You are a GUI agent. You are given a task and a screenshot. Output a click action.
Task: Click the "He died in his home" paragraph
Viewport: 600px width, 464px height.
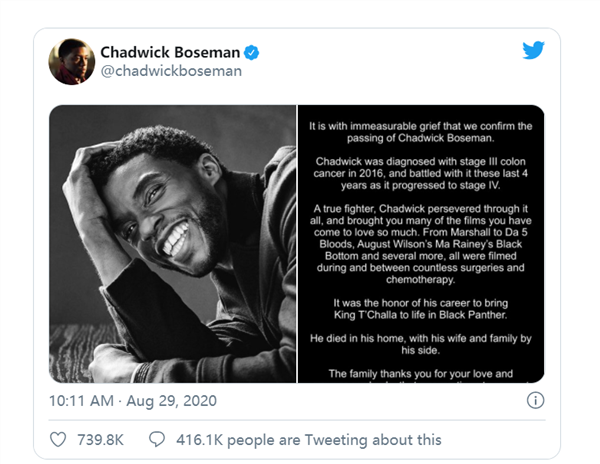[419, 346]
